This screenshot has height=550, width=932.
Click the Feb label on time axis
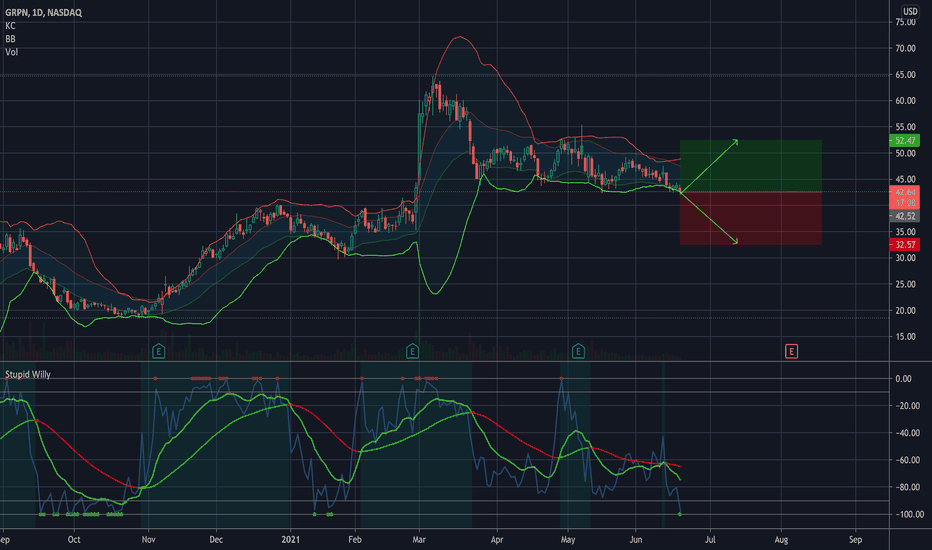pos(355,540)
